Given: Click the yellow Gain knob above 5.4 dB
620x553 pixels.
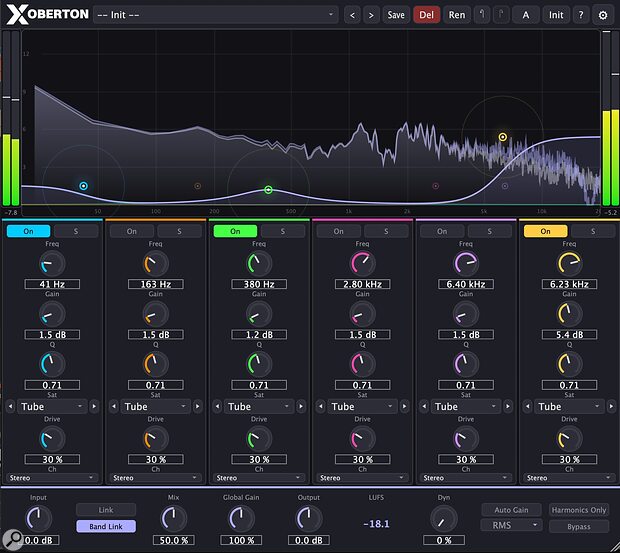Looking at the screenshot, I should (569, 314).
